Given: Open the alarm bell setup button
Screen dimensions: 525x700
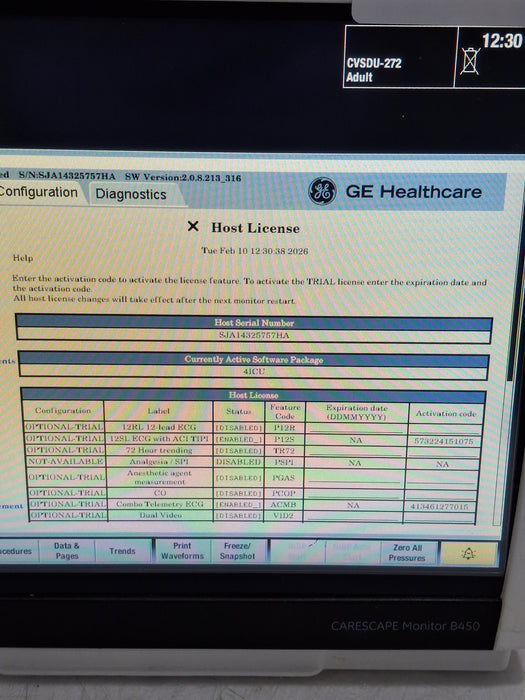Looking at the screenshot, I should tap(468, 554).
